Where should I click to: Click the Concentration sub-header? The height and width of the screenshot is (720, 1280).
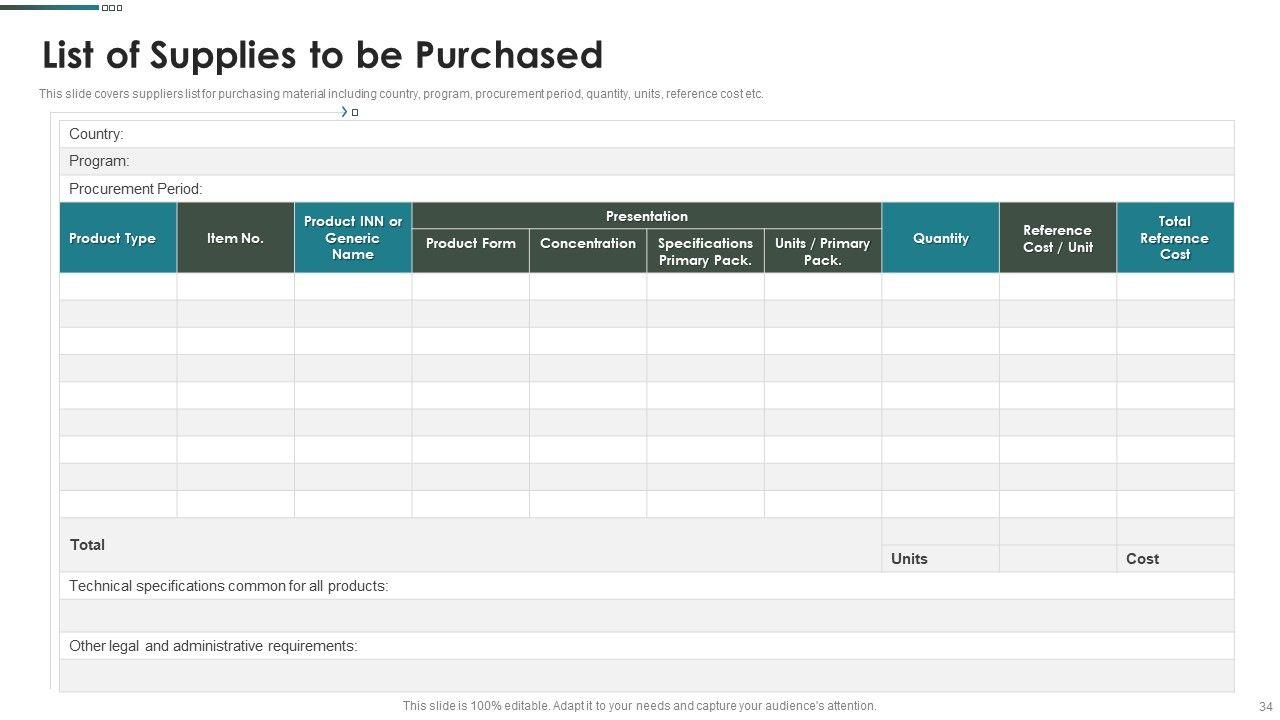[588, 244]
